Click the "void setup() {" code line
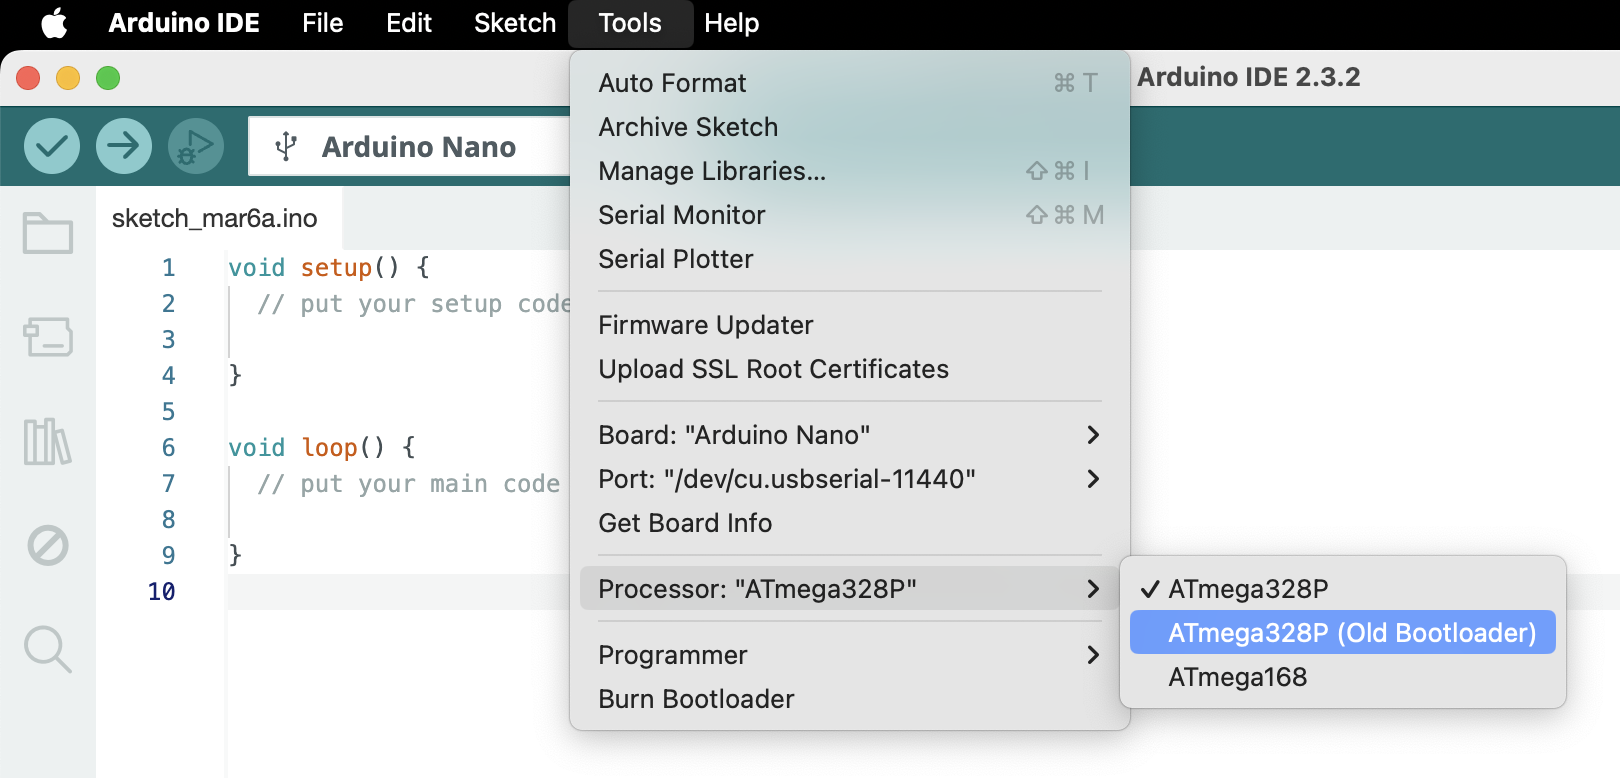Viewport: 1620px width, 778px height. tap(329, 267)
